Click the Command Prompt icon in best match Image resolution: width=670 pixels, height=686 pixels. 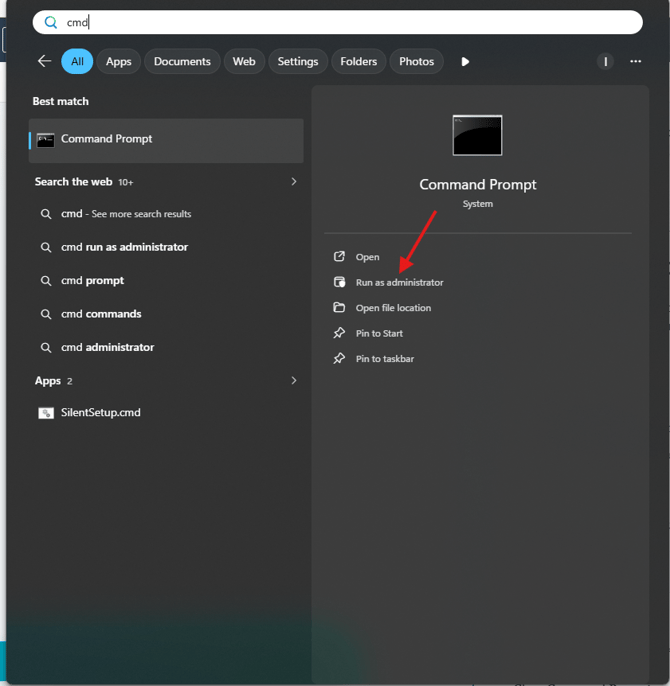pos(46,140)
